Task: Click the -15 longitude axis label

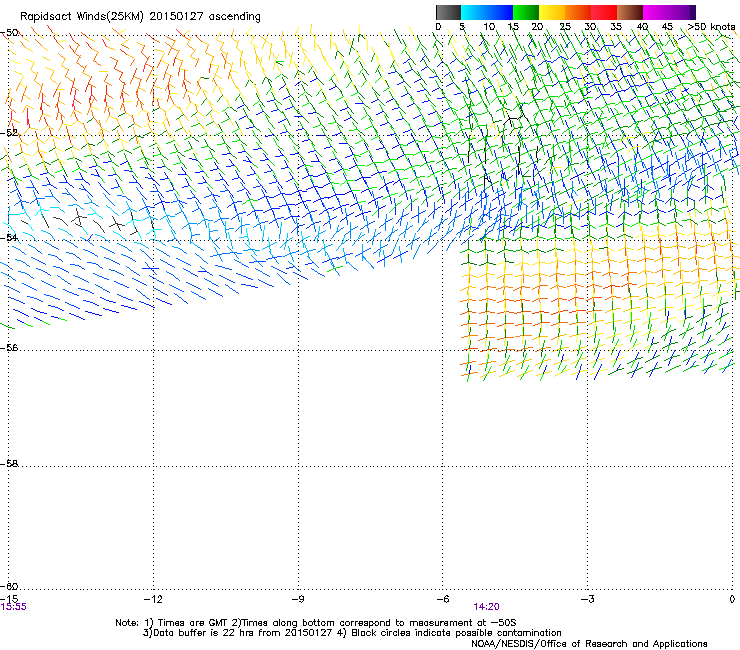Action: click(x=8, y=599)
